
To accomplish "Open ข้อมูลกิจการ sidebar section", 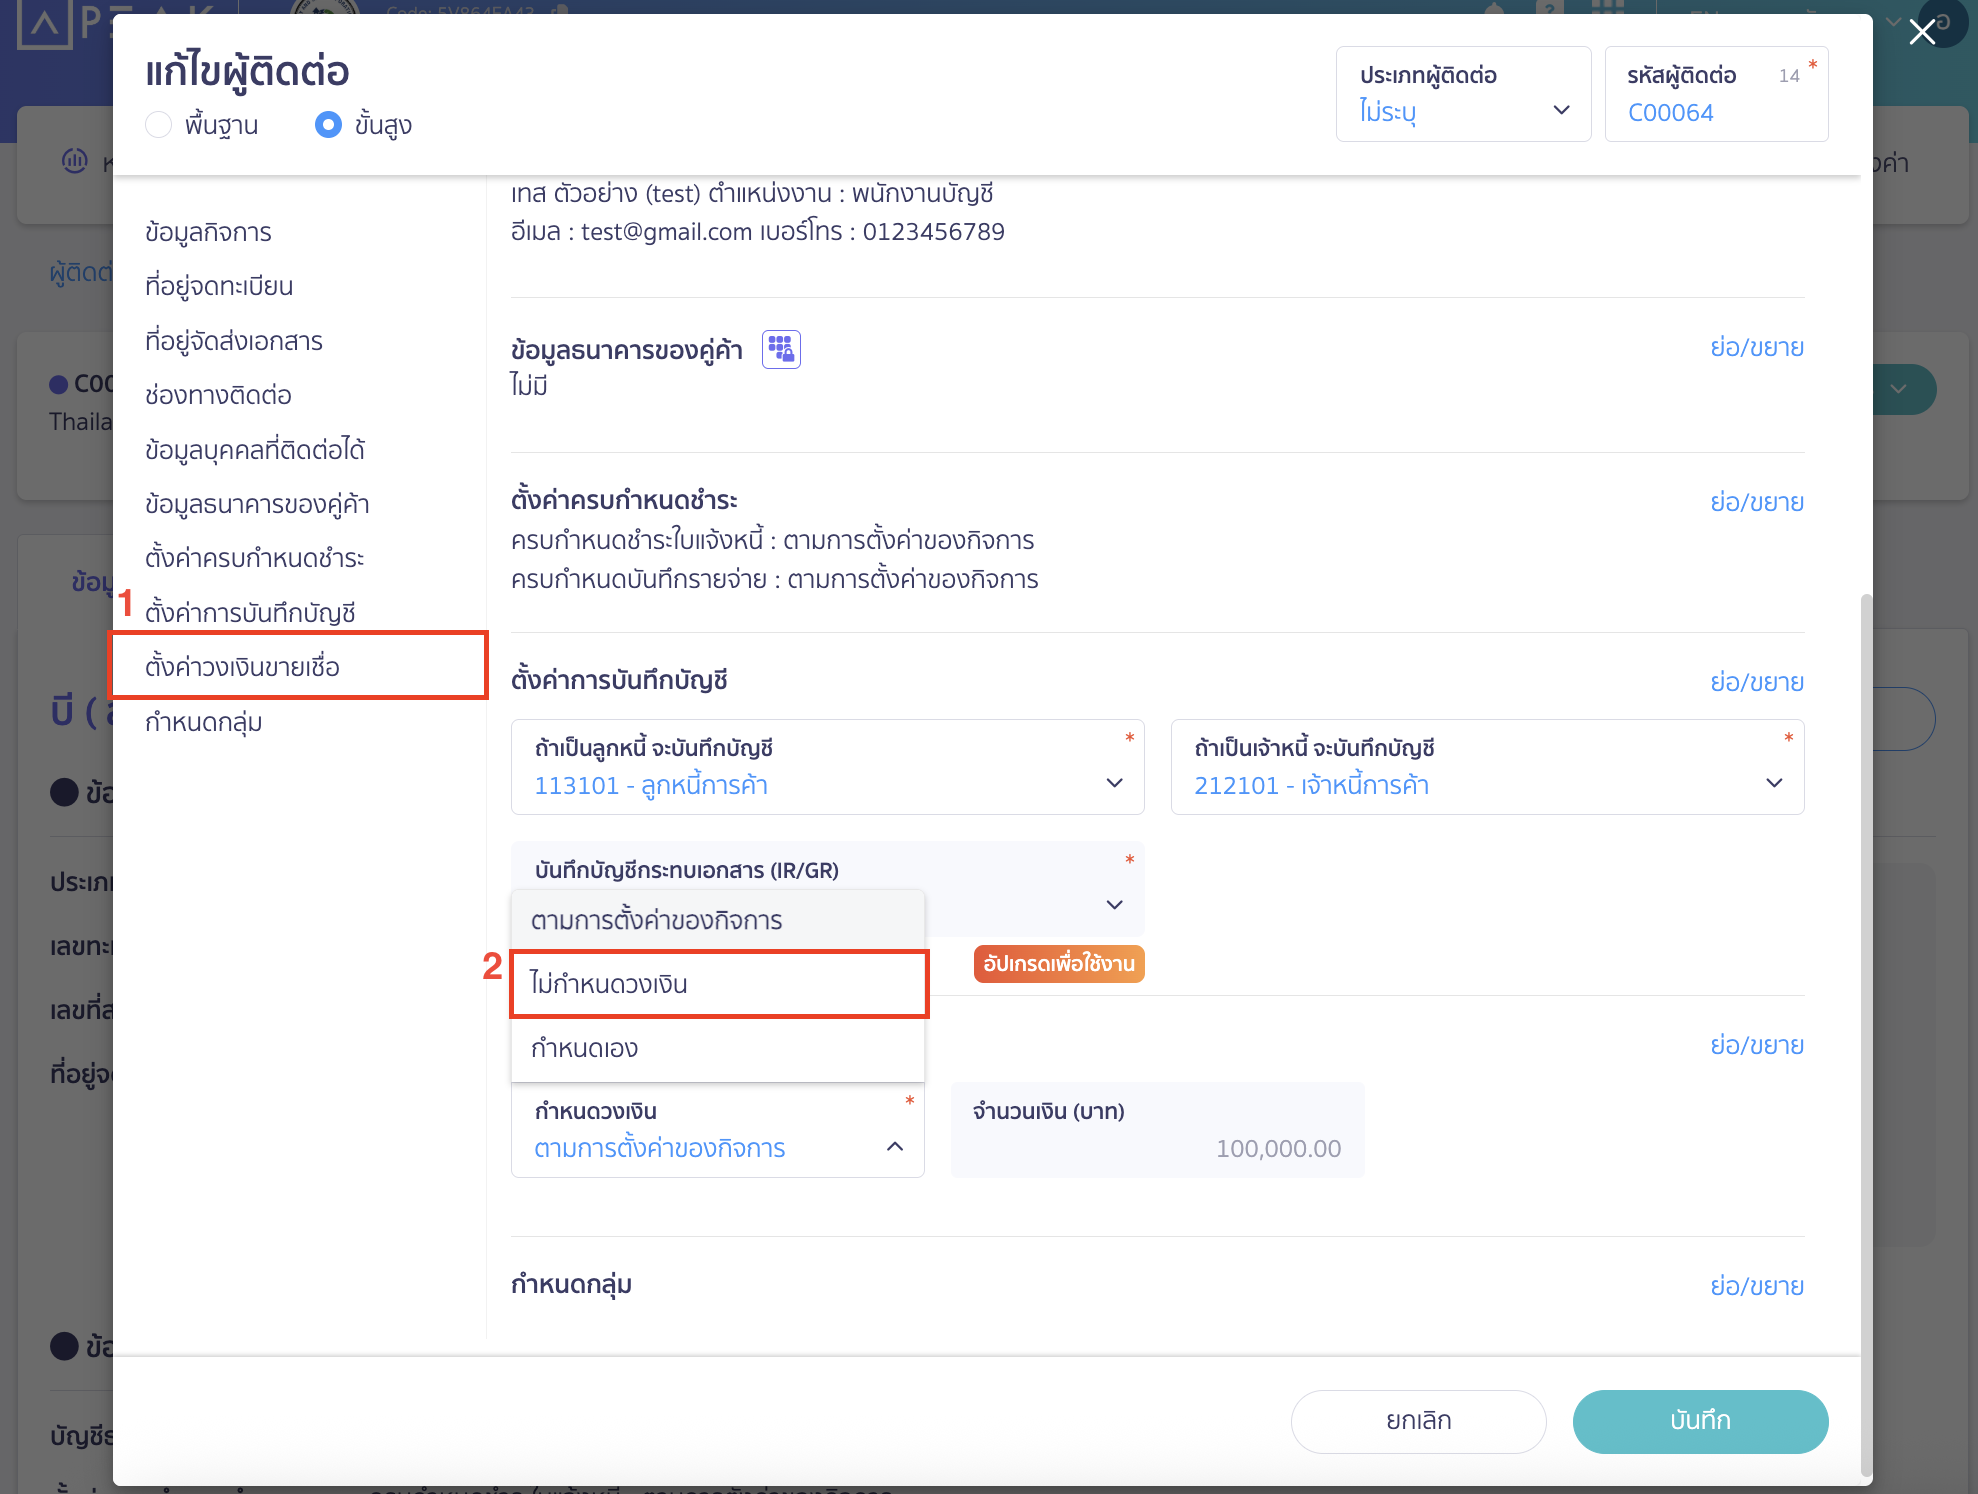I will coord(208,232).
